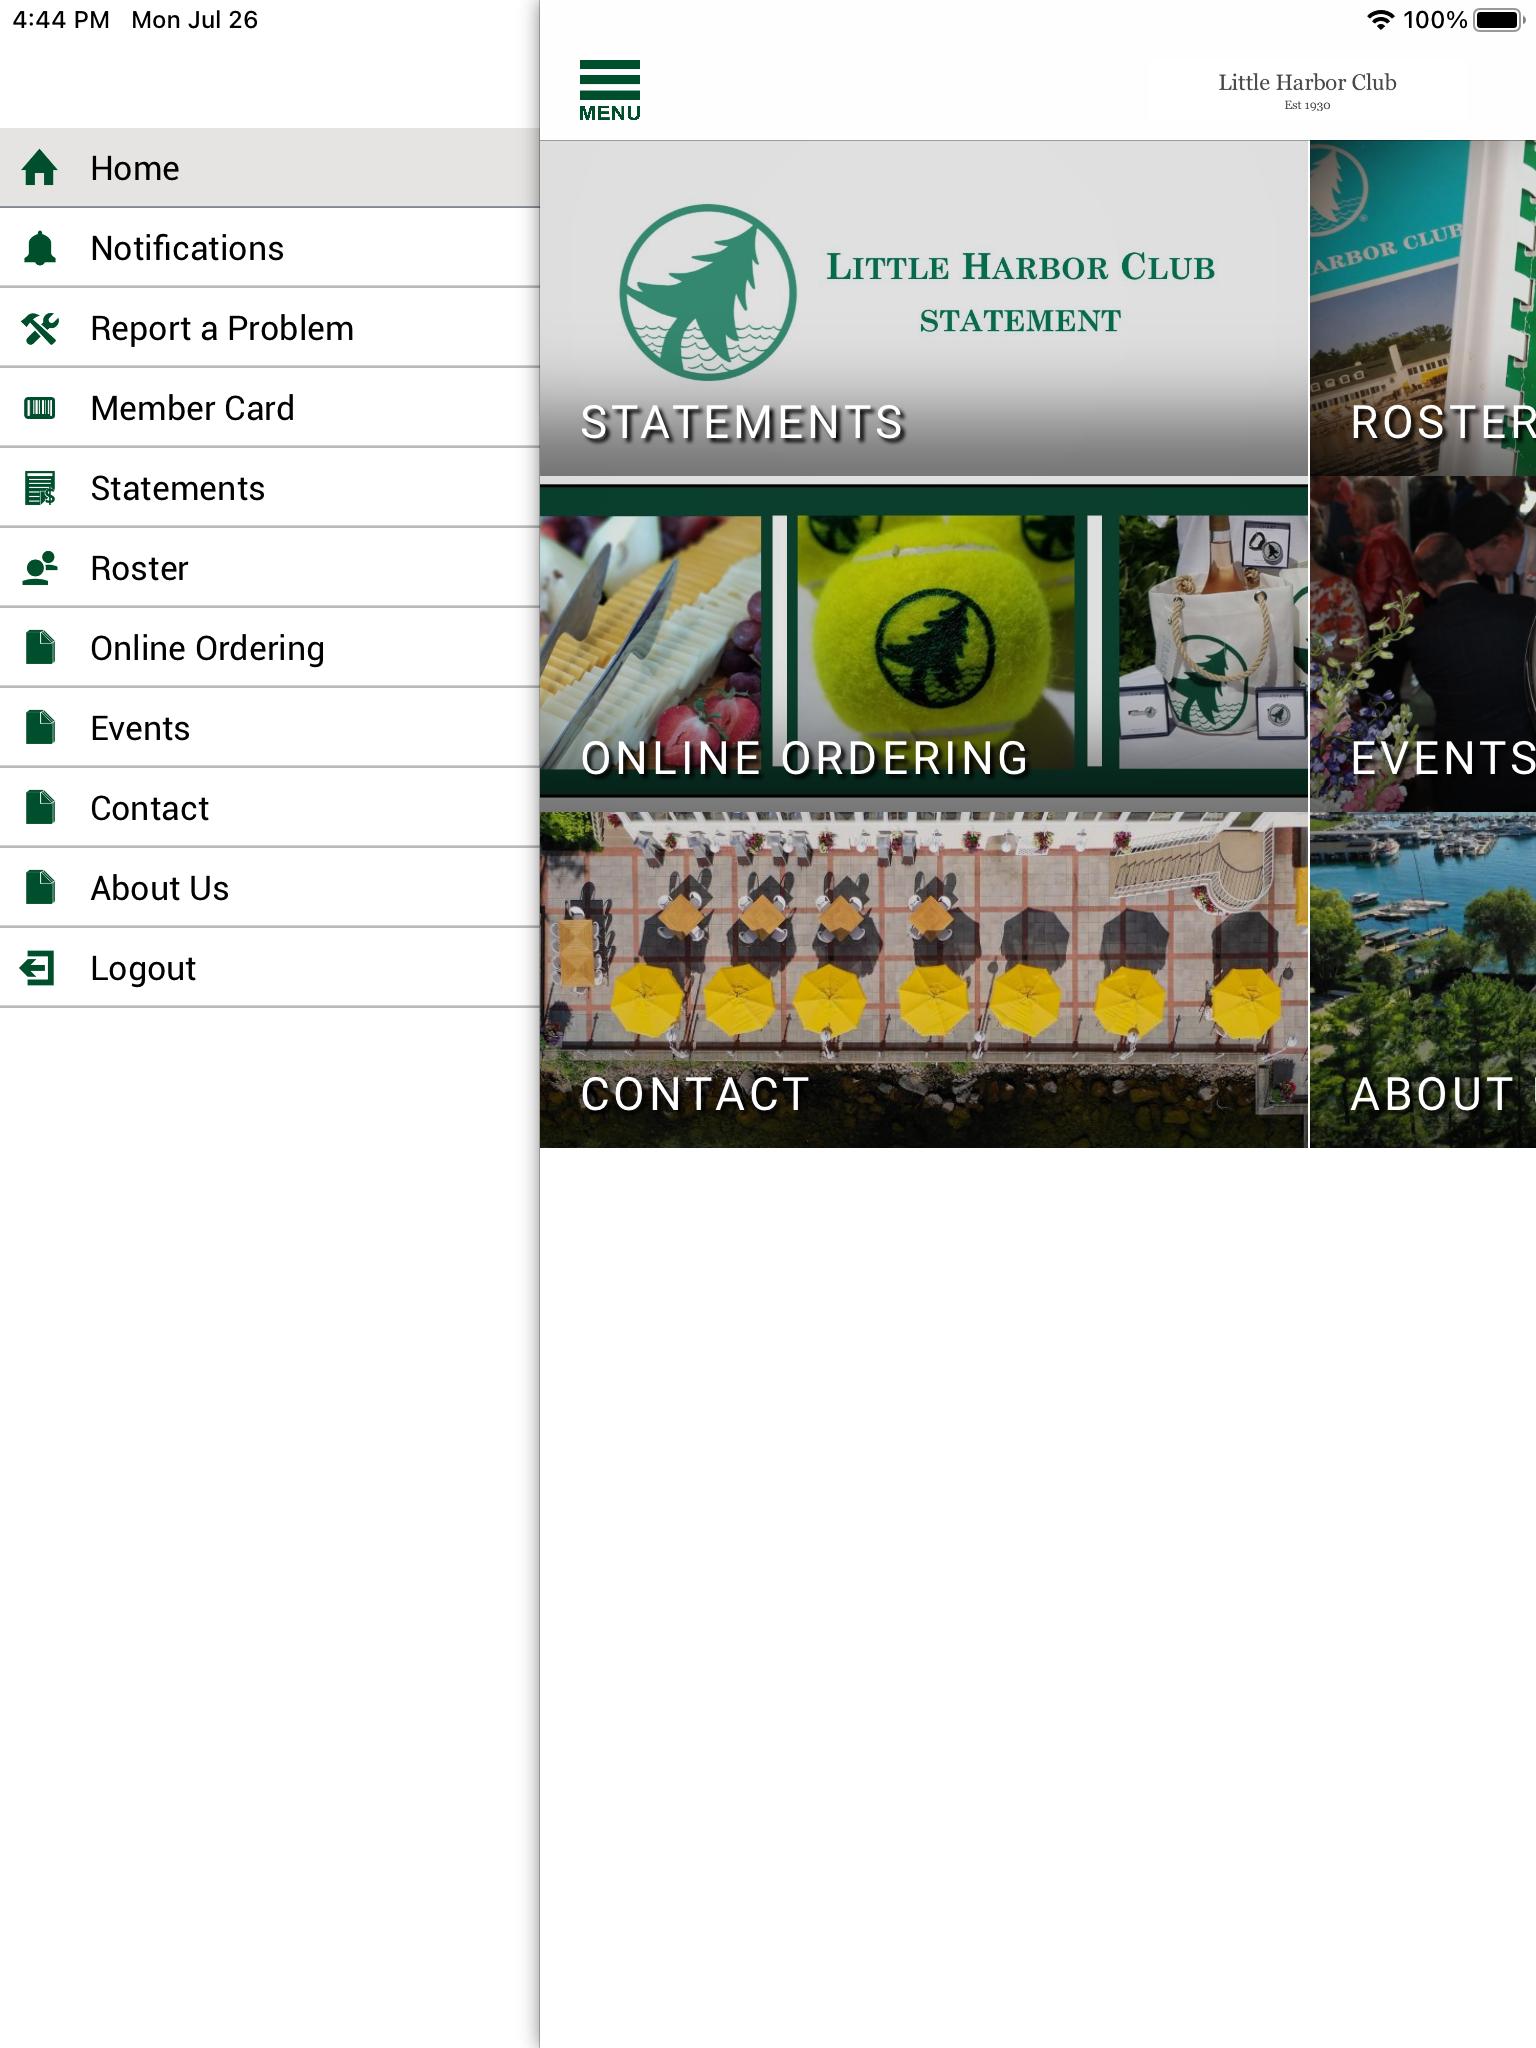Open Notifications from the side menu
Screen dimensions: 1536x2048
(270, 248)
